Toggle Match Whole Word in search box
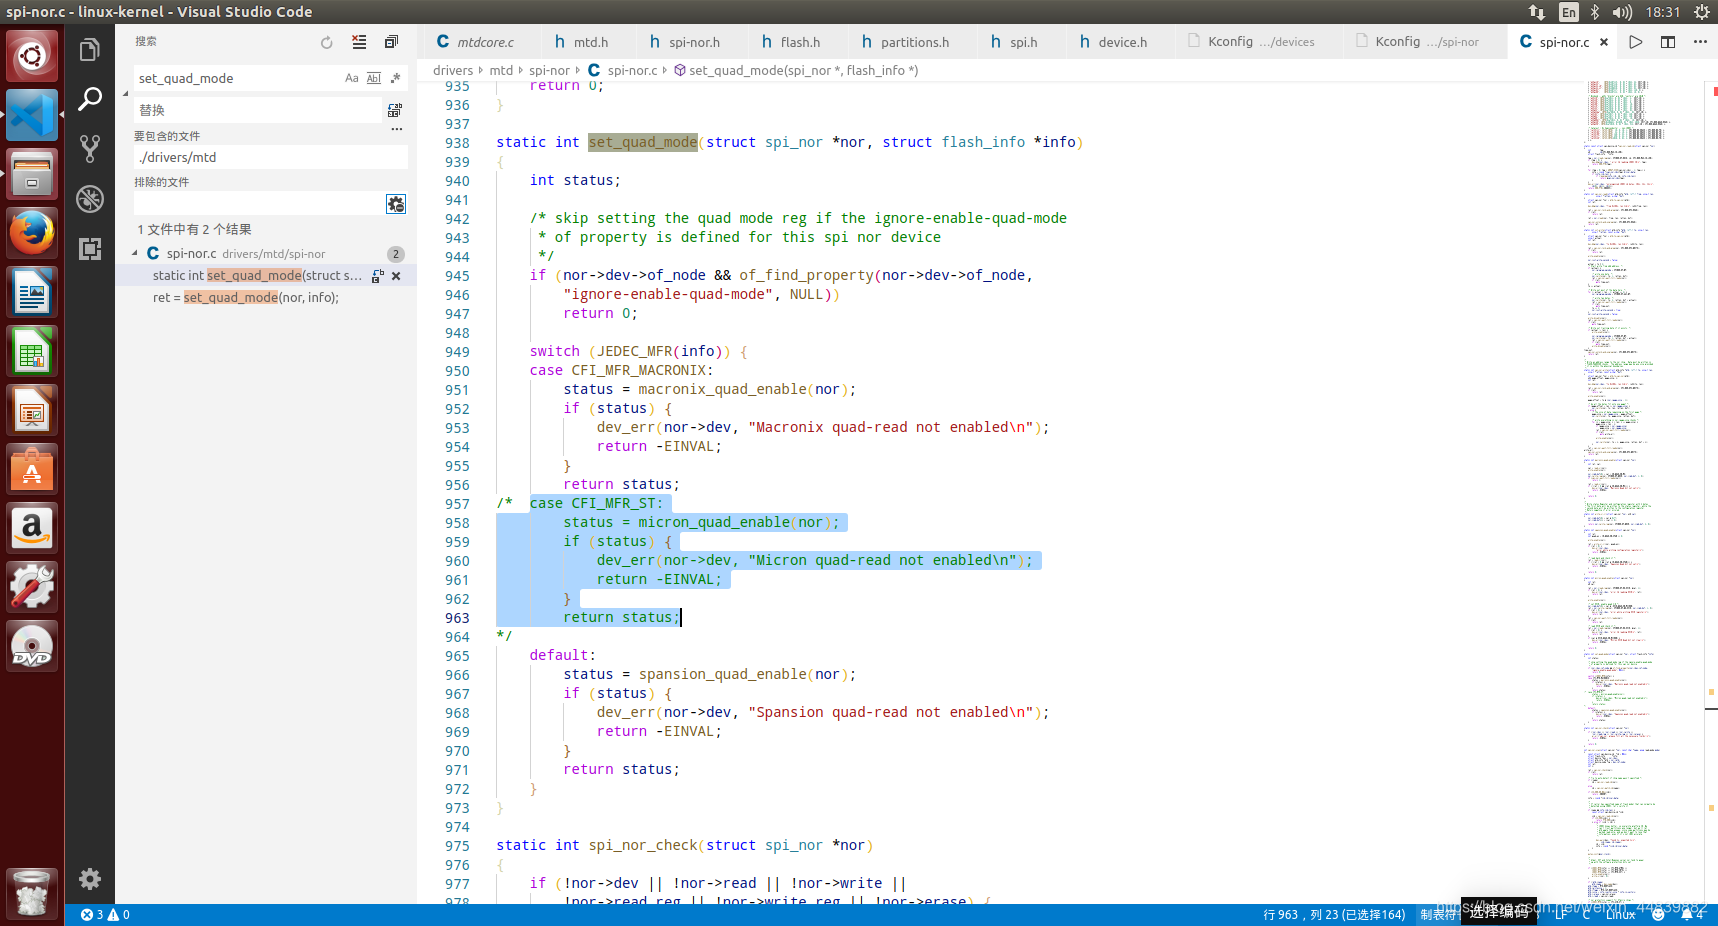Viewport: 1718px width, 926px height. 374,78
